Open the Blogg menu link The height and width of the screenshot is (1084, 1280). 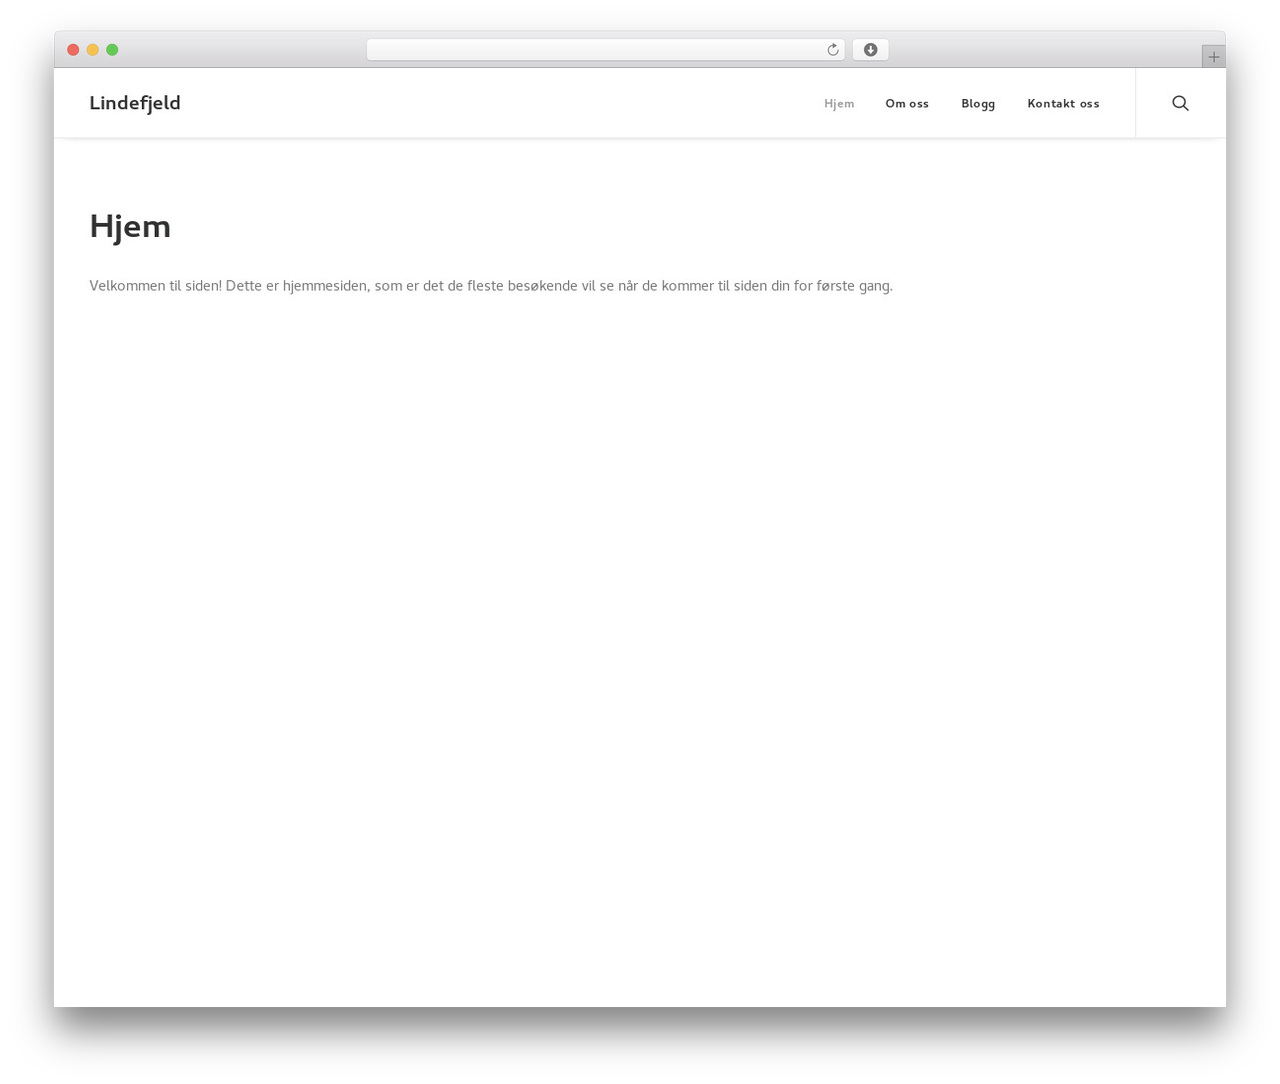[978, 104]
